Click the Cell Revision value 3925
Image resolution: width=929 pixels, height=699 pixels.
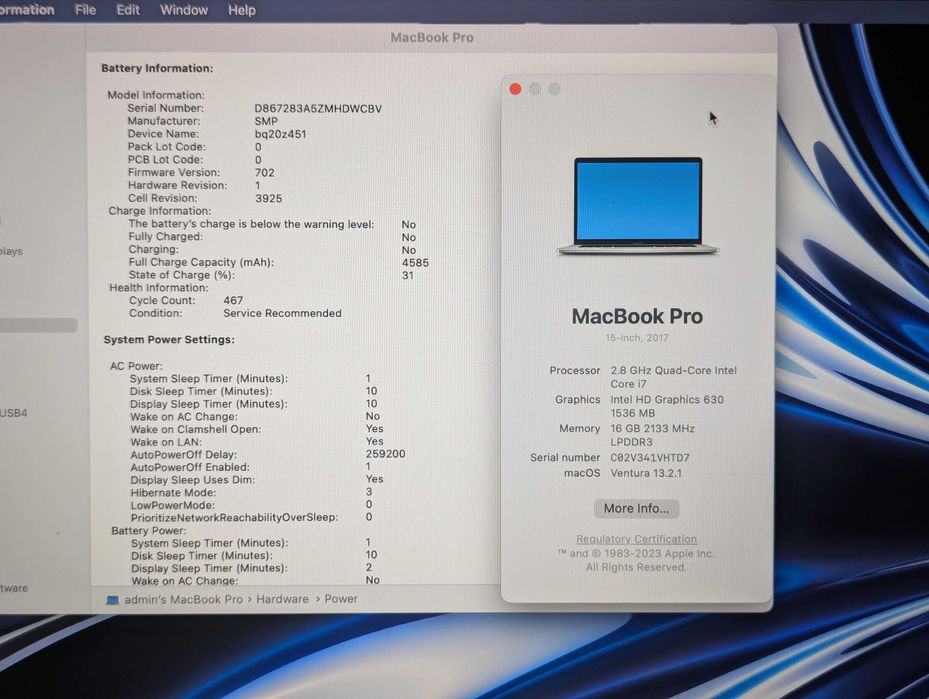(268, 198)
